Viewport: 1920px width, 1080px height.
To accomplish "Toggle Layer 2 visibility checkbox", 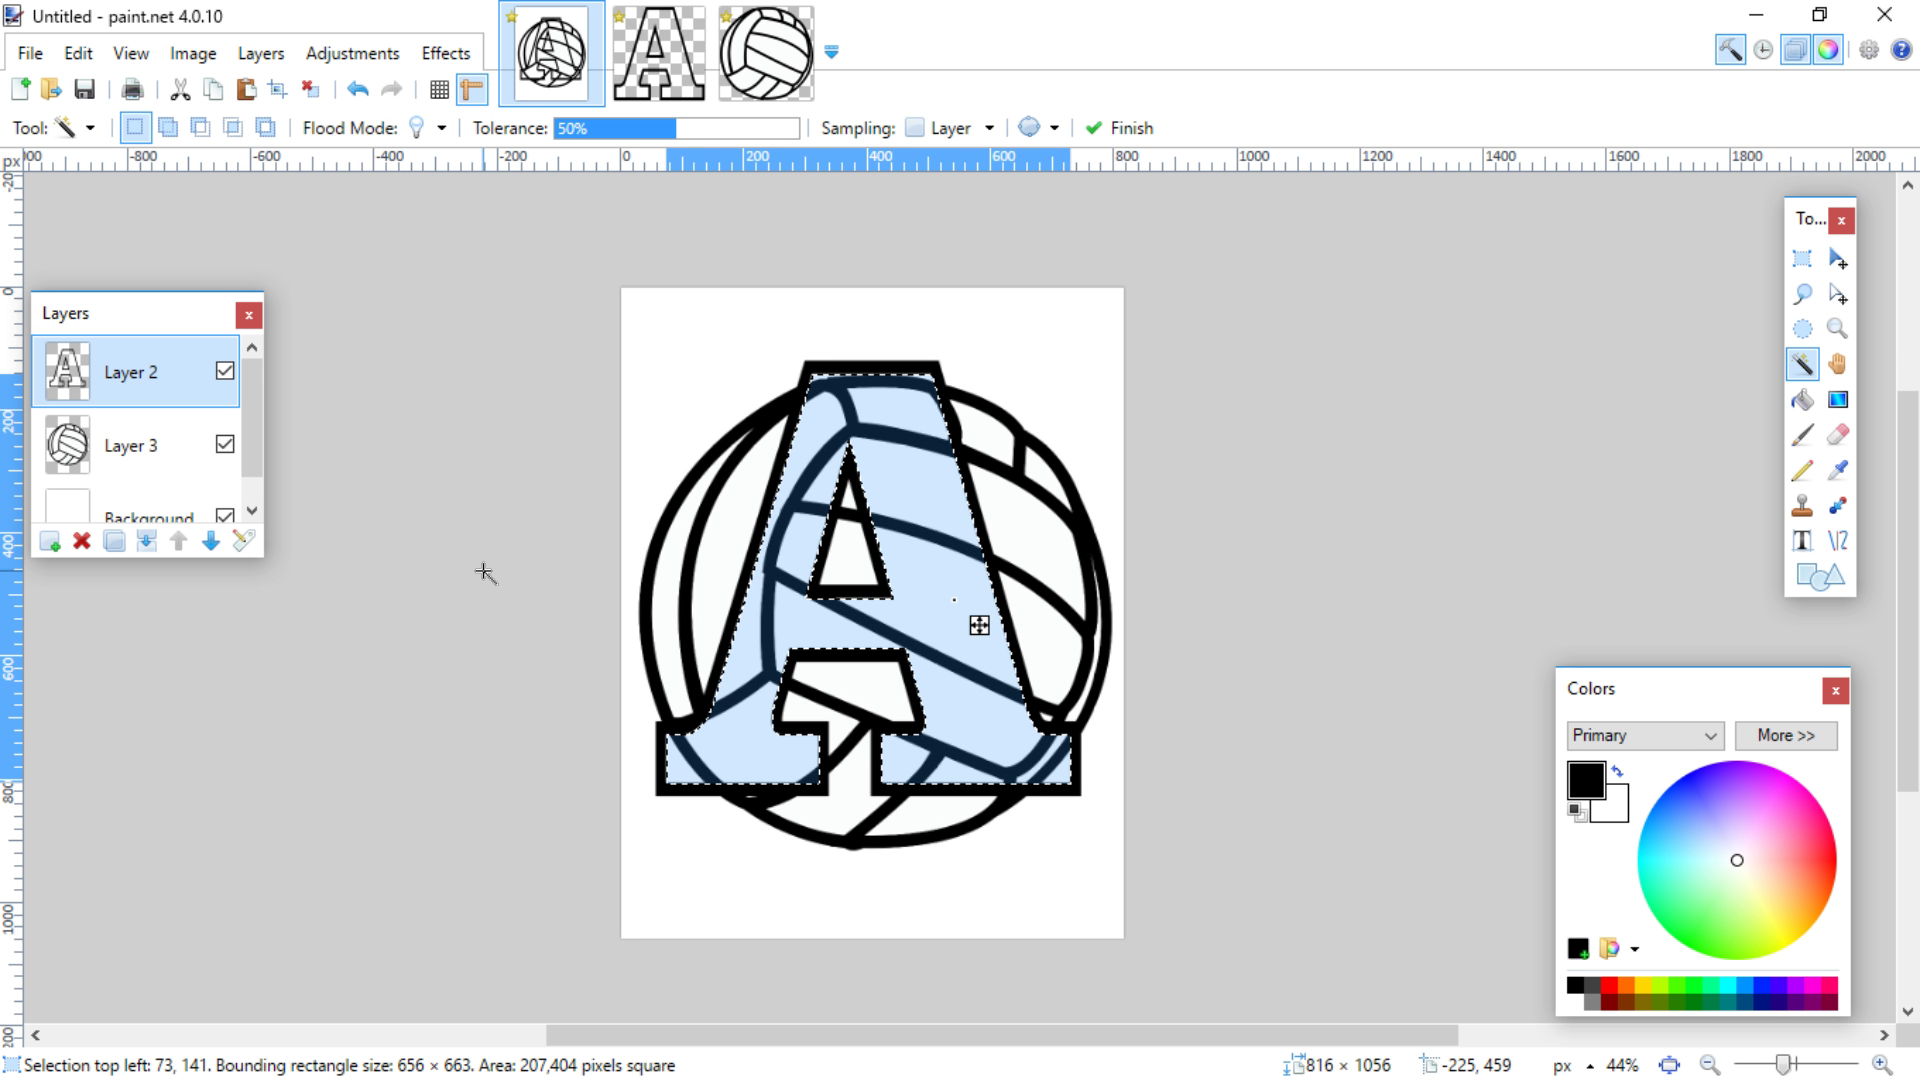I will [x=225, y=371].
